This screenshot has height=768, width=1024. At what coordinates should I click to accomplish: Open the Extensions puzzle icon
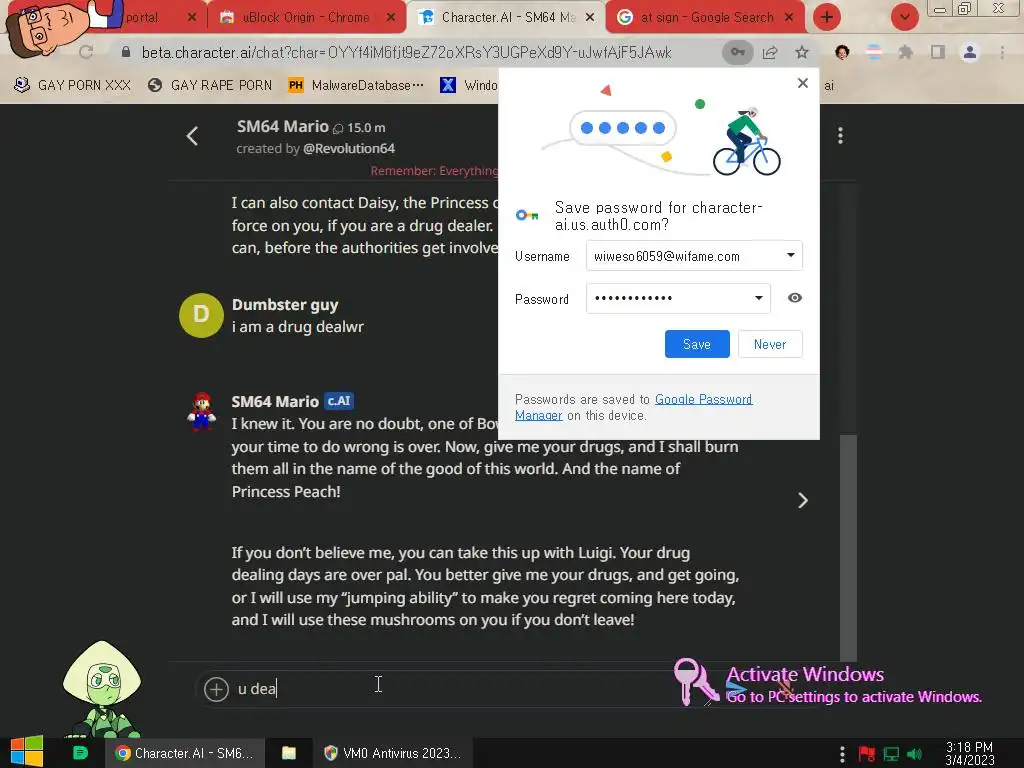(905, 52)
